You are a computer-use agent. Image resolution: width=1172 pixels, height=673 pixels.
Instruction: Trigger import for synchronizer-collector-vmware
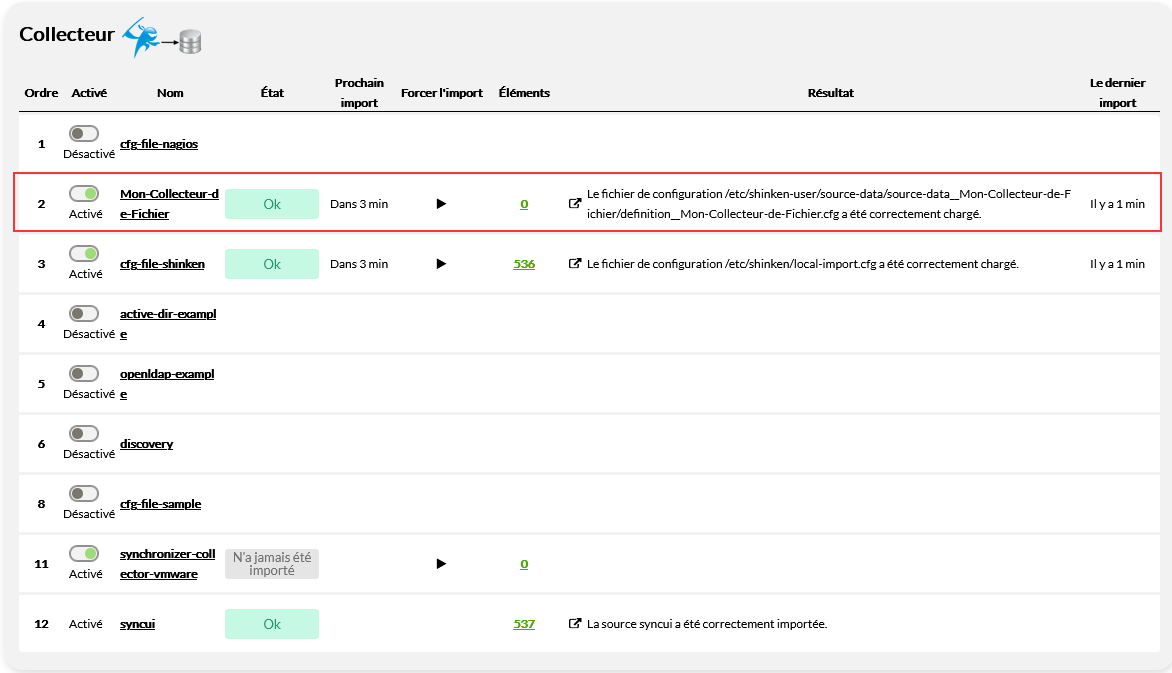(441, 564)
